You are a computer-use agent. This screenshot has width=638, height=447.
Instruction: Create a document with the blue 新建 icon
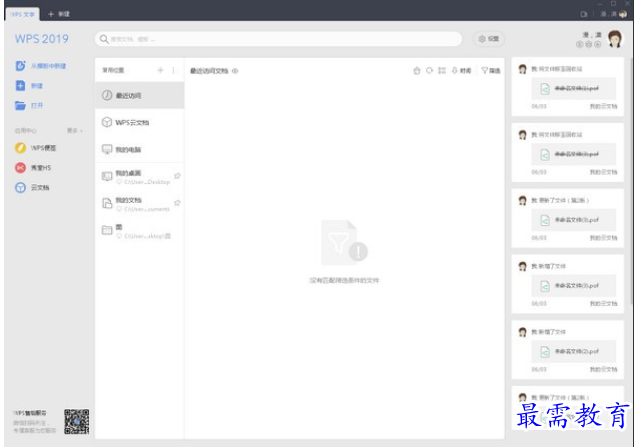[20, 86]
